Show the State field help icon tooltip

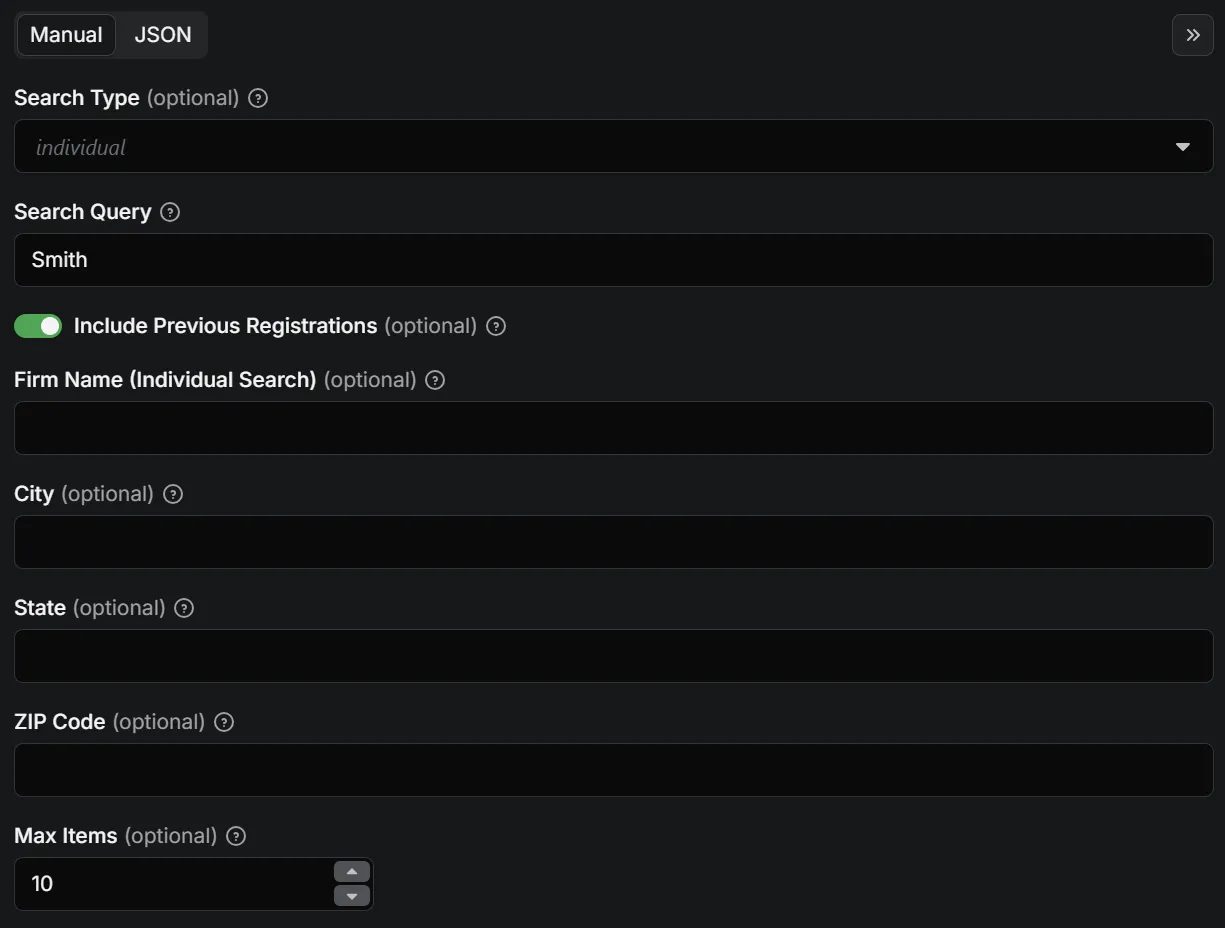click(x=184, y=608)
